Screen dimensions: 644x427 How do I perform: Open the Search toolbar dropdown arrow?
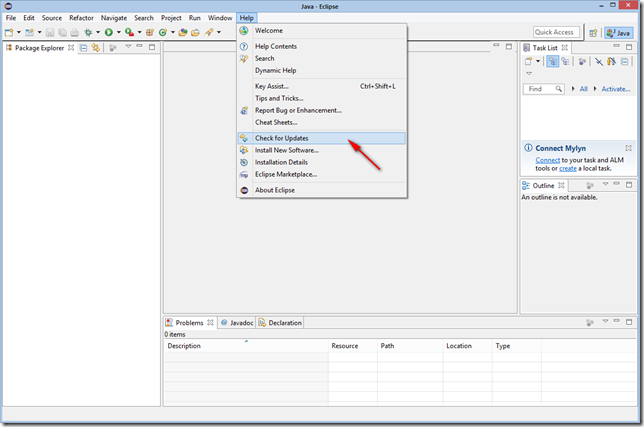point(219,32)
